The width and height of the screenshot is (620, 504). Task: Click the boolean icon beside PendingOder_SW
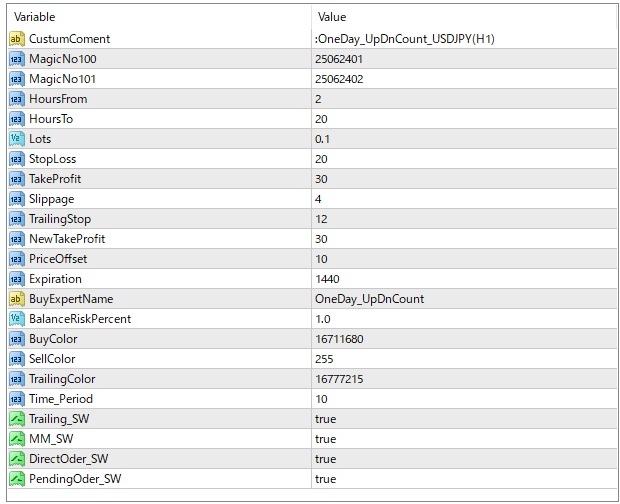click(x=16, y=479)
